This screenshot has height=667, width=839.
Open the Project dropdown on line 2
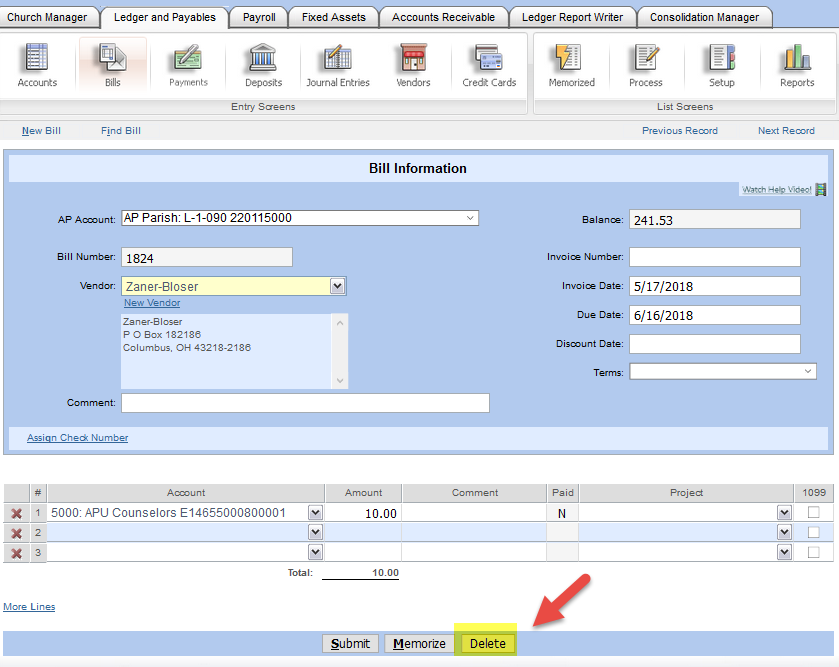[x=784, y=532]
